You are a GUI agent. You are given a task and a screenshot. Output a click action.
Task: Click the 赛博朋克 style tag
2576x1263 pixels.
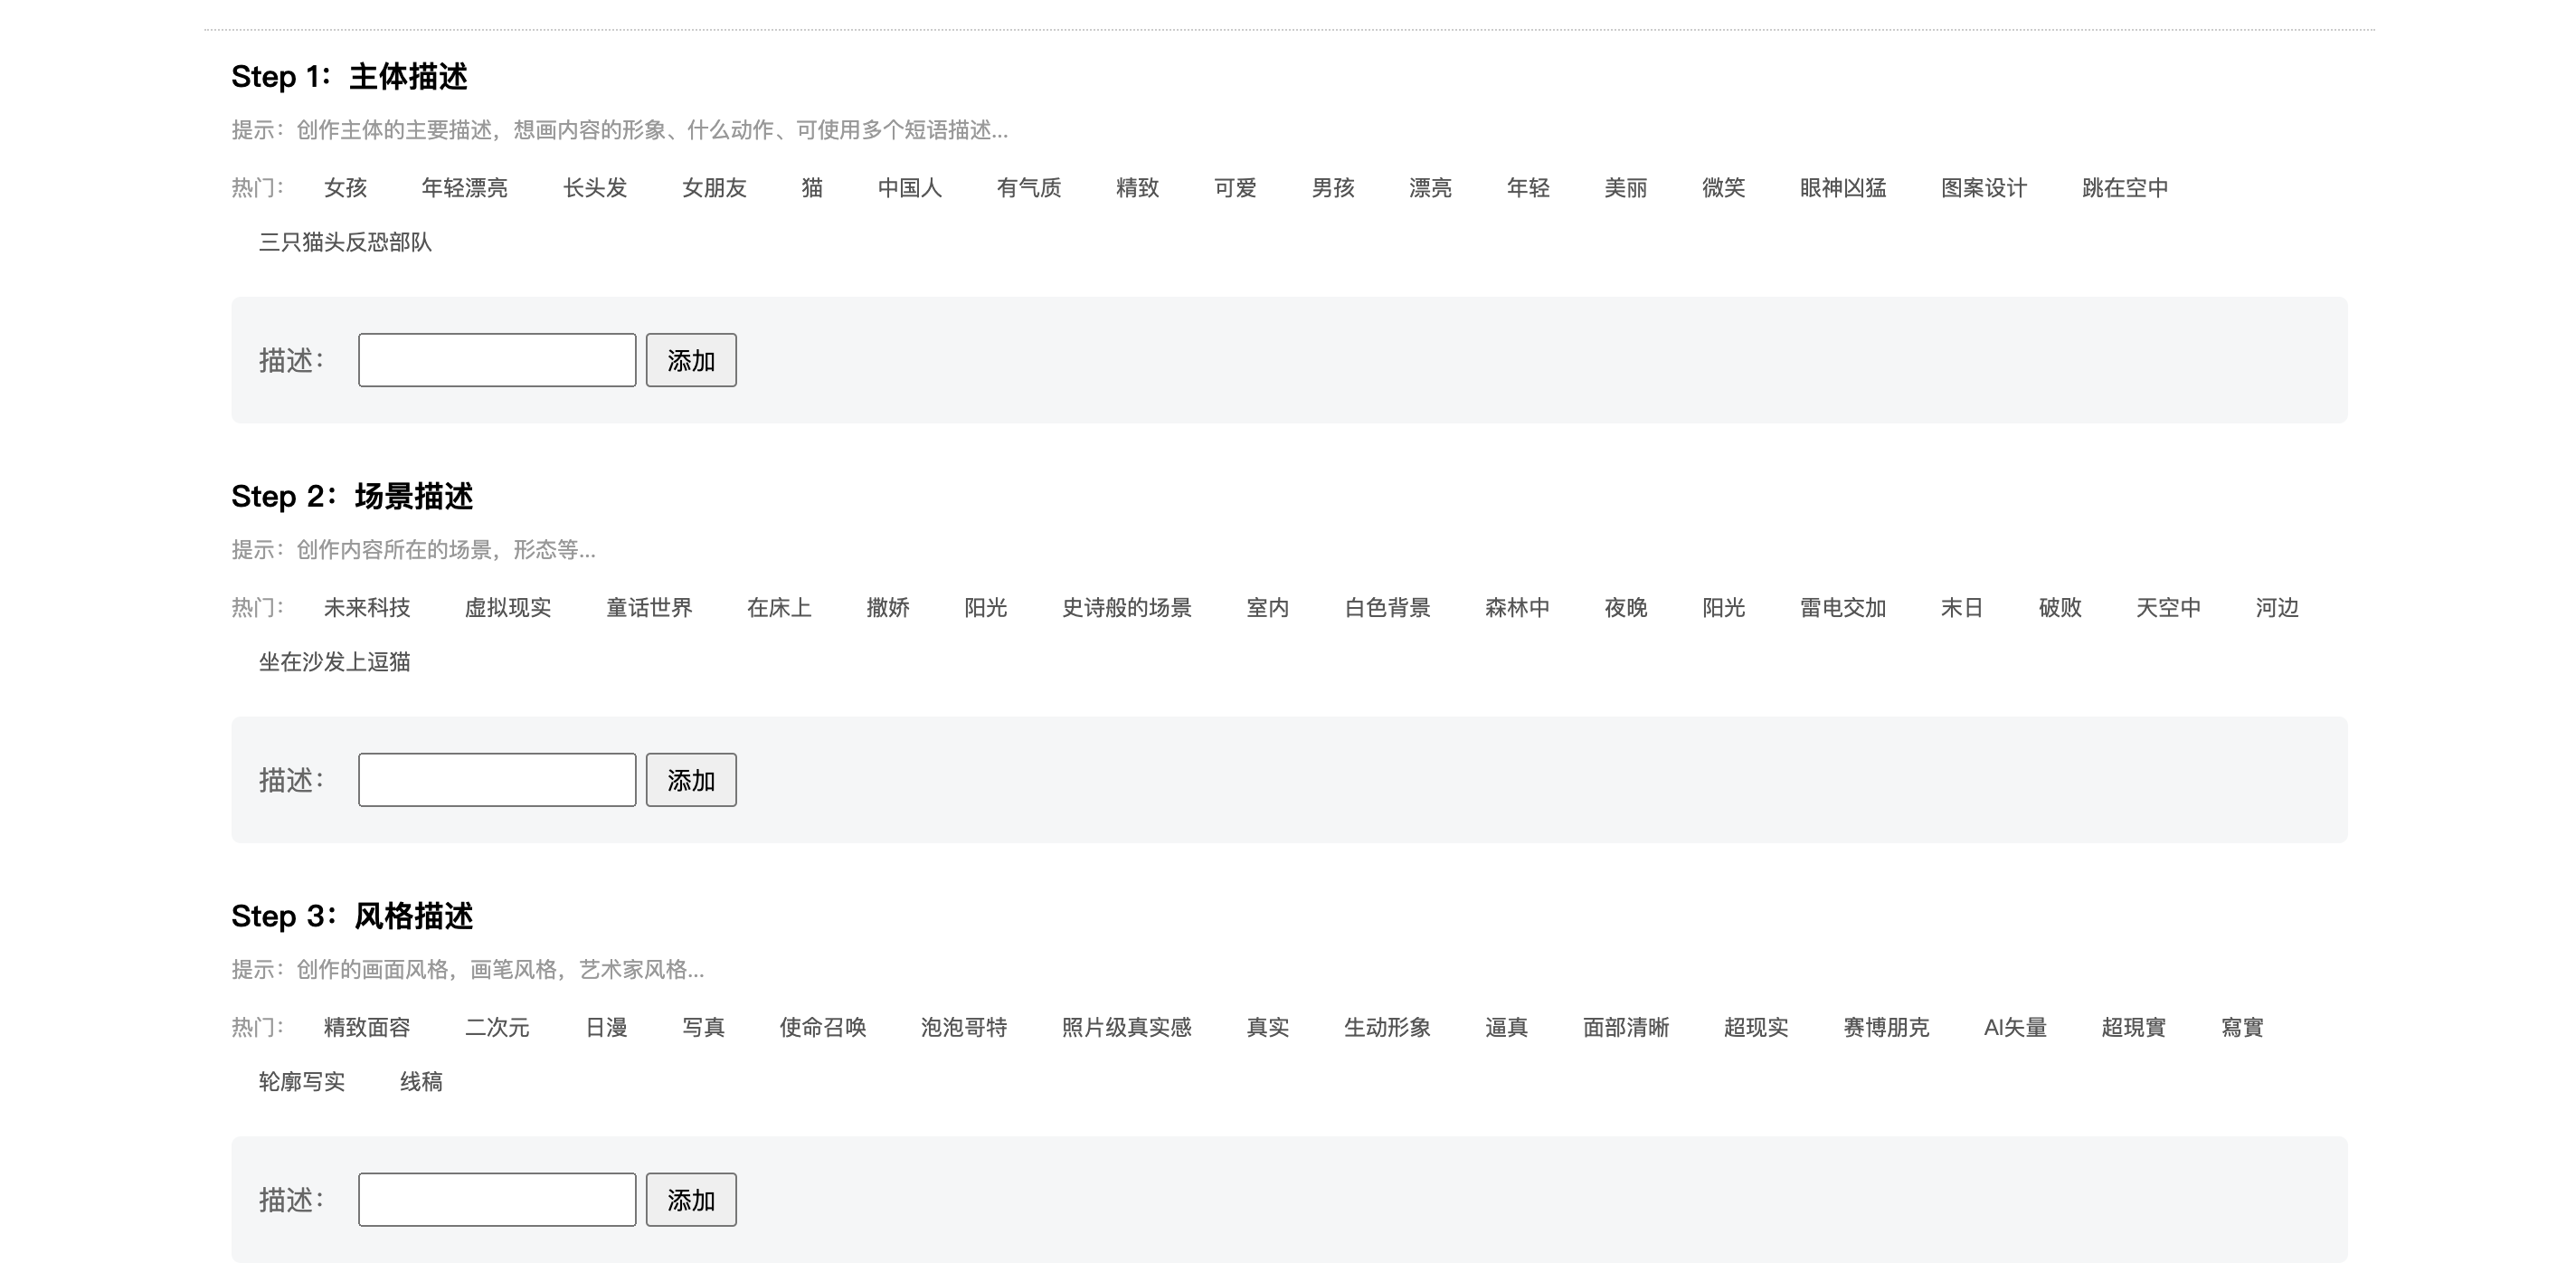coord(1885,1028)
